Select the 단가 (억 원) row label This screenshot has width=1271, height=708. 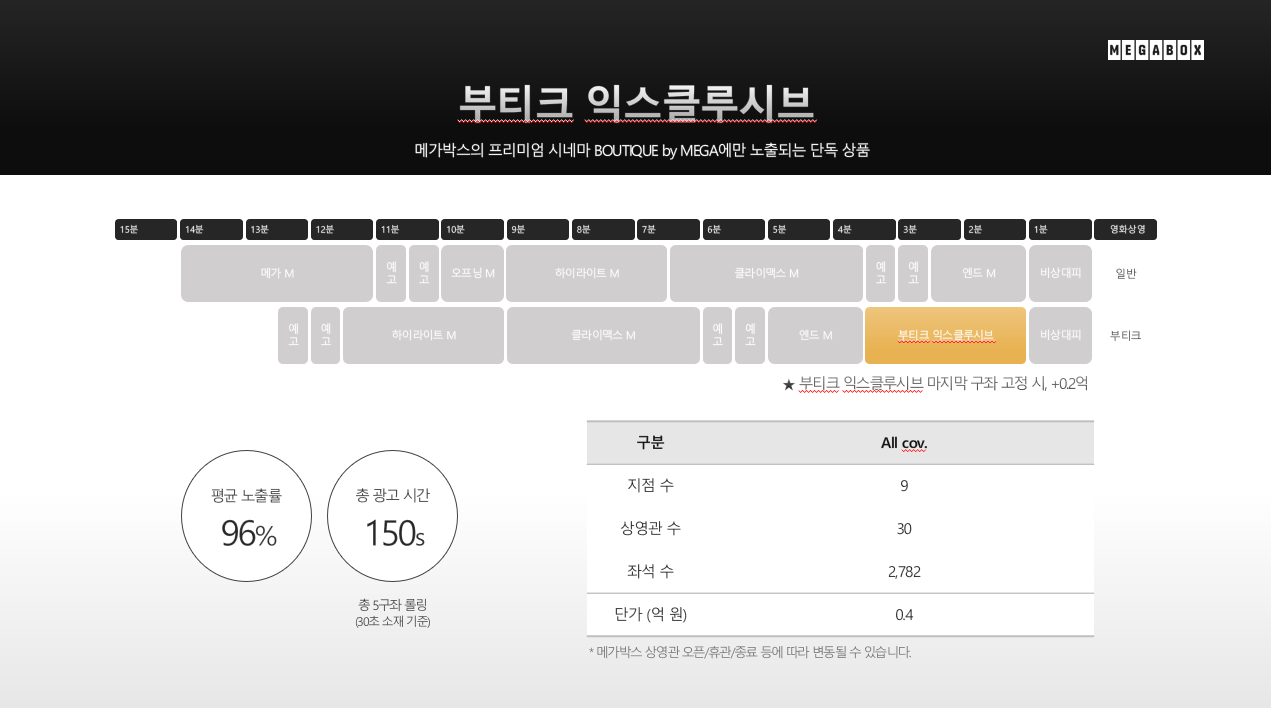pyautogui.click(x=650, y=614)
